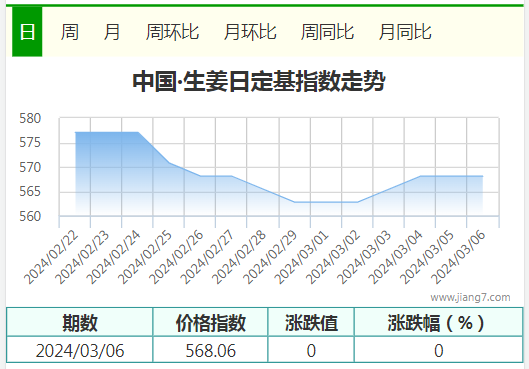Screen dimensions: 529x369
Task: Open the 月环比 tab
Action: coord(250,32)
